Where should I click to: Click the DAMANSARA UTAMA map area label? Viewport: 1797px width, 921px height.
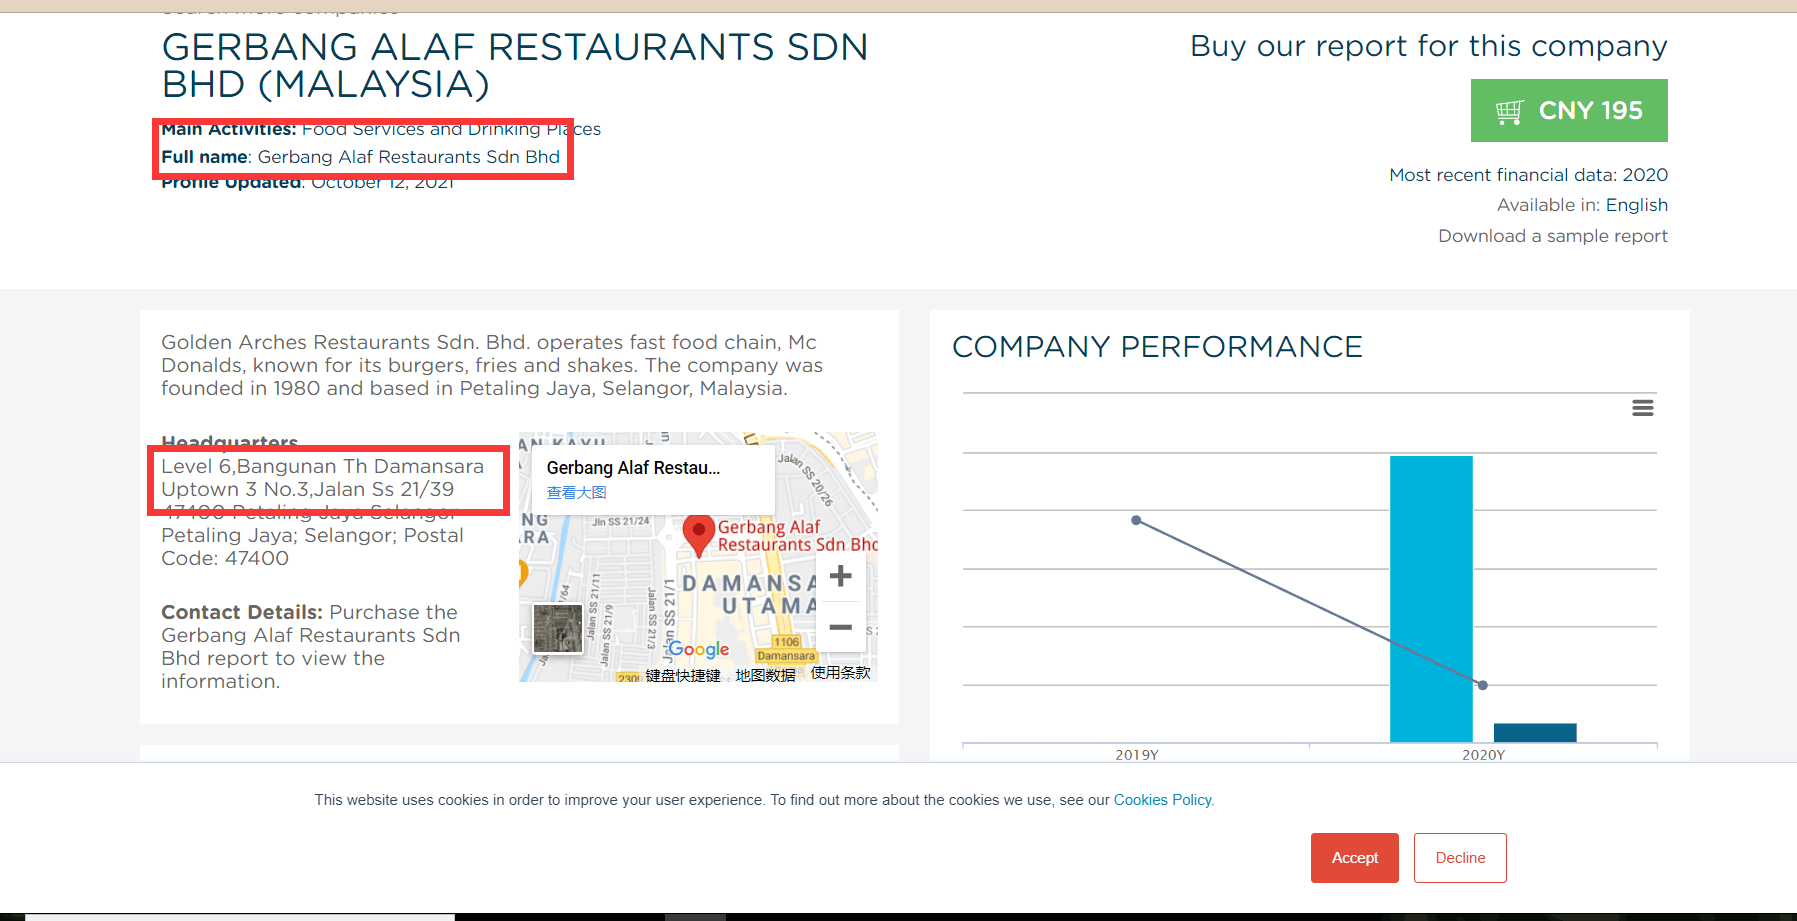tap(750, 594)
